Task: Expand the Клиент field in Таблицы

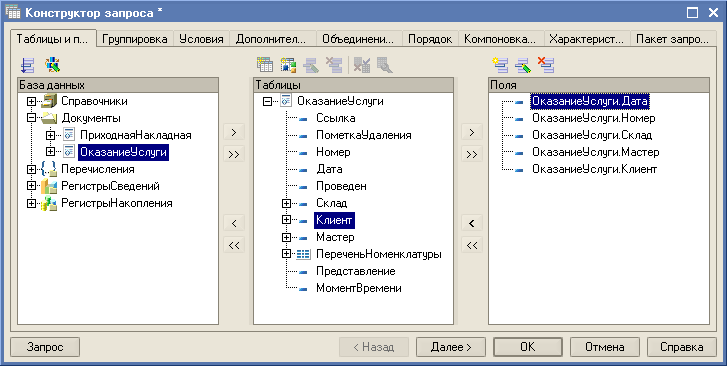Action: point(287,220)
